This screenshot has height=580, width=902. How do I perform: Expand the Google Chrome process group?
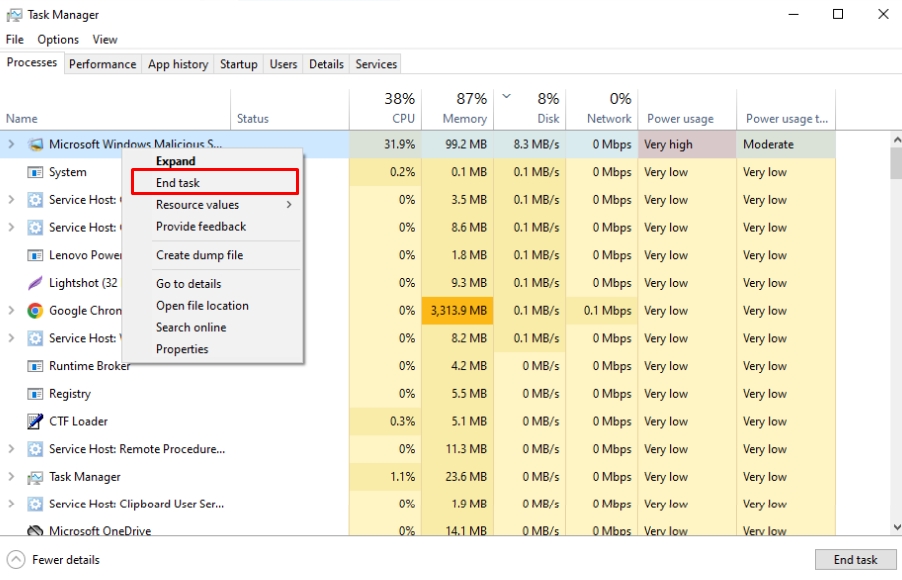pos(11,311)
